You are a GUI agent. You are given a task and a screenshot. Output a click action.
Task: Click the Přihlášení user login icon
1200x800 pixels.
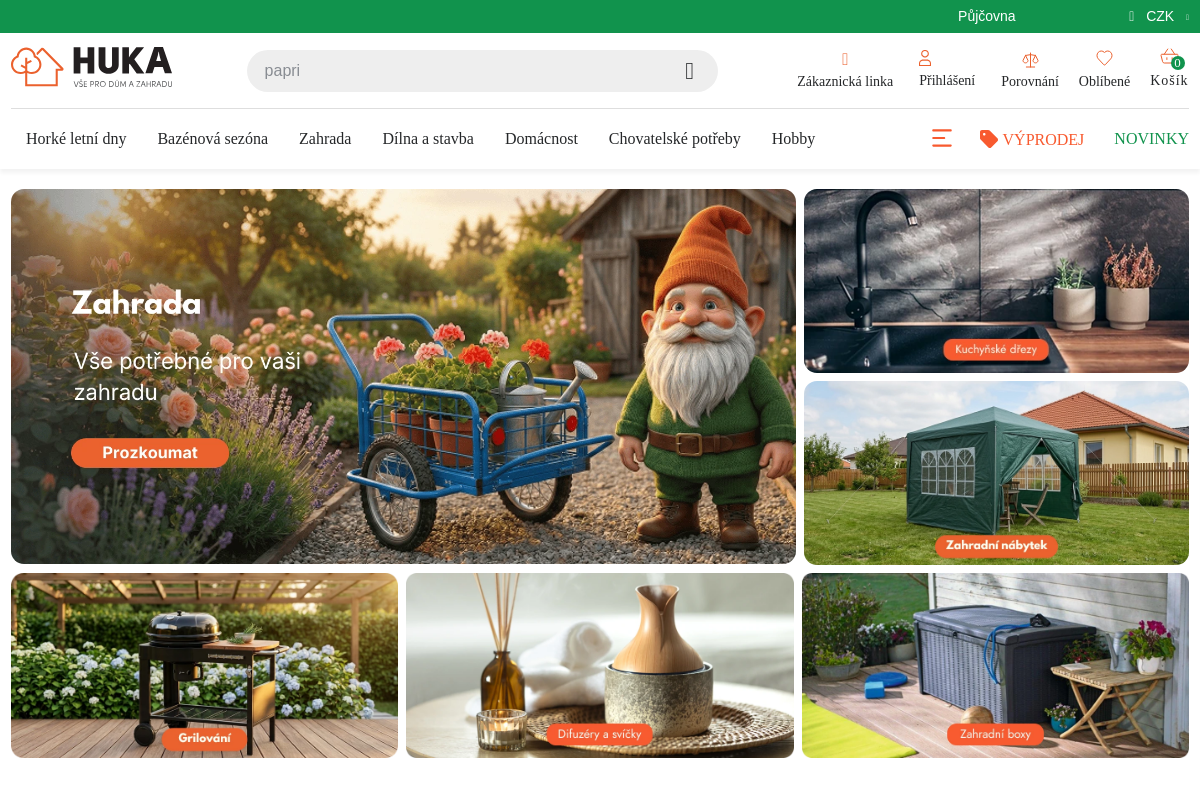(x=925, y=58)
